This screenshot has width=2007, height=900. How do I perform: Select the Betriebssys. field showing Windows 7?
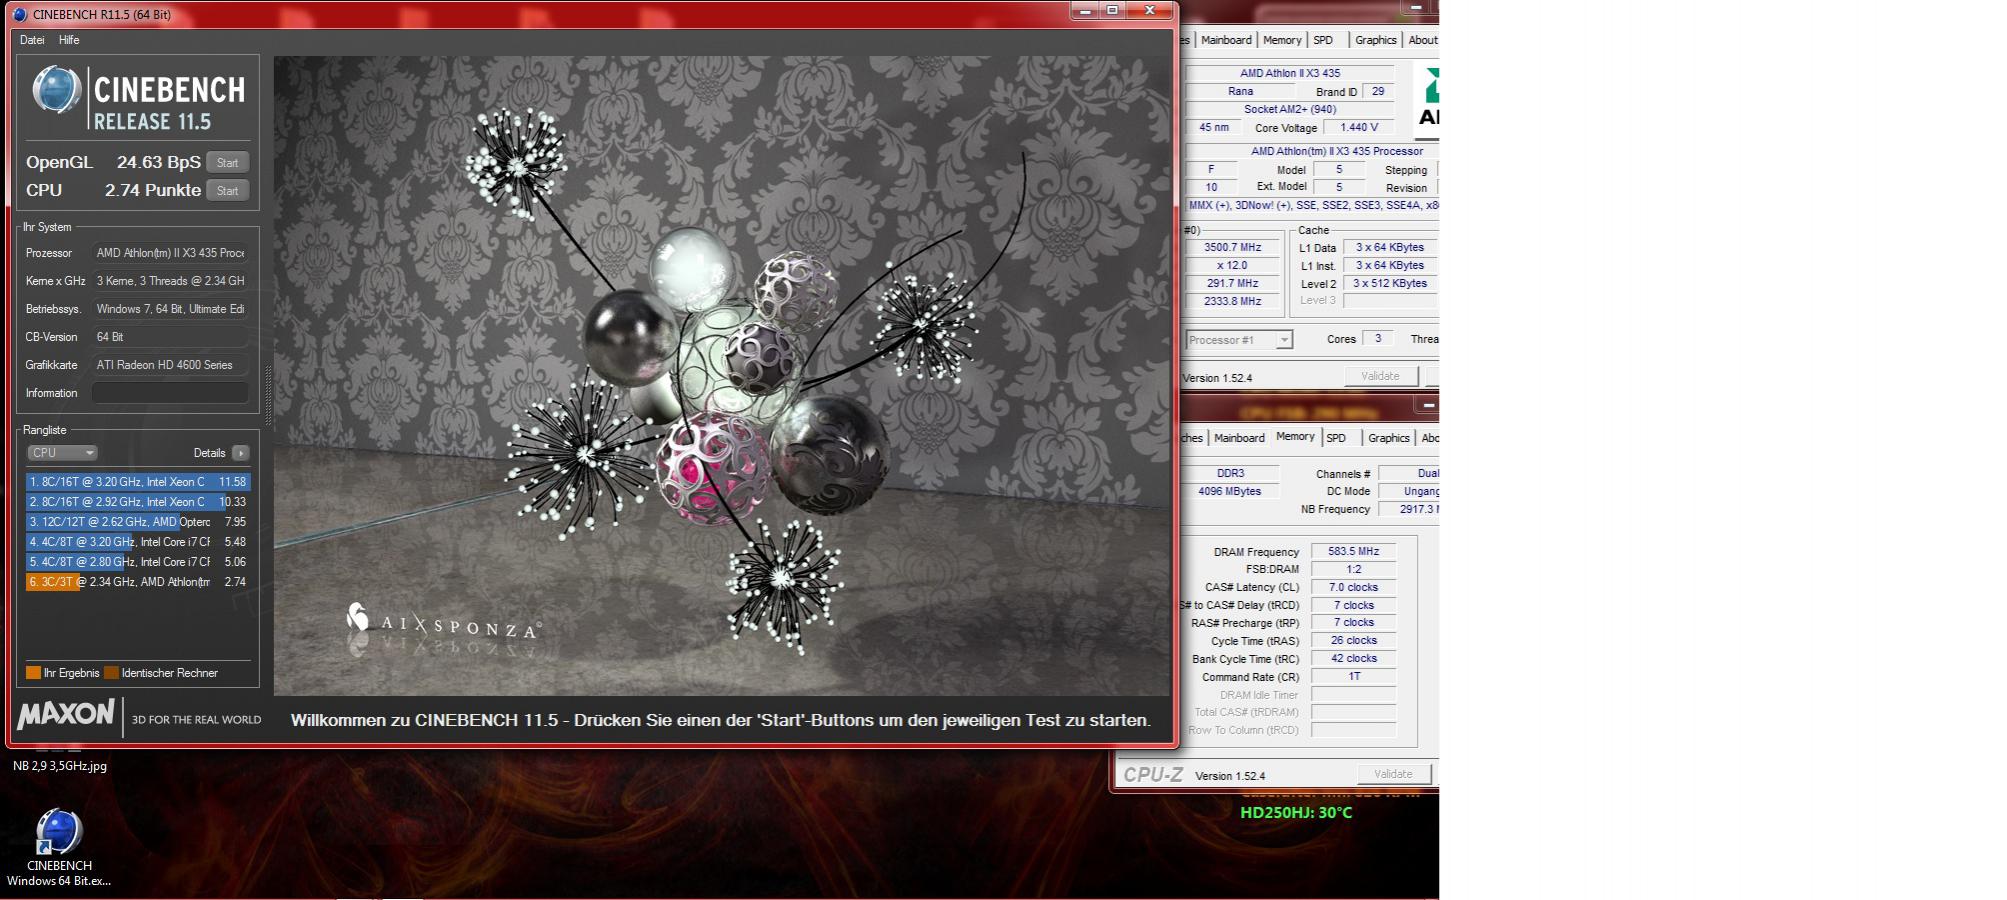(170, 309)
